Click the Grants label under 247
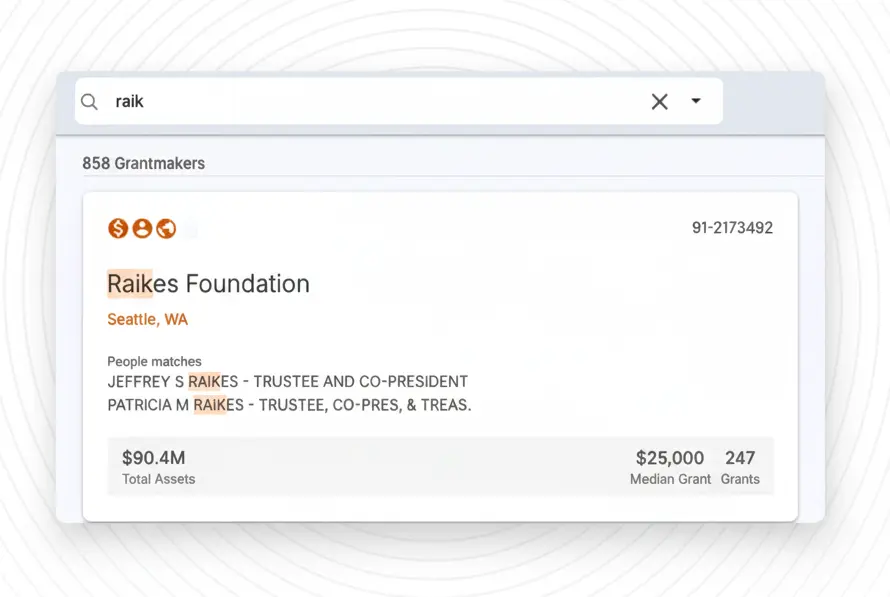Image resolution: width=890 pixels, height=597 pixels. pyautogui.click(x=740, y=479)
